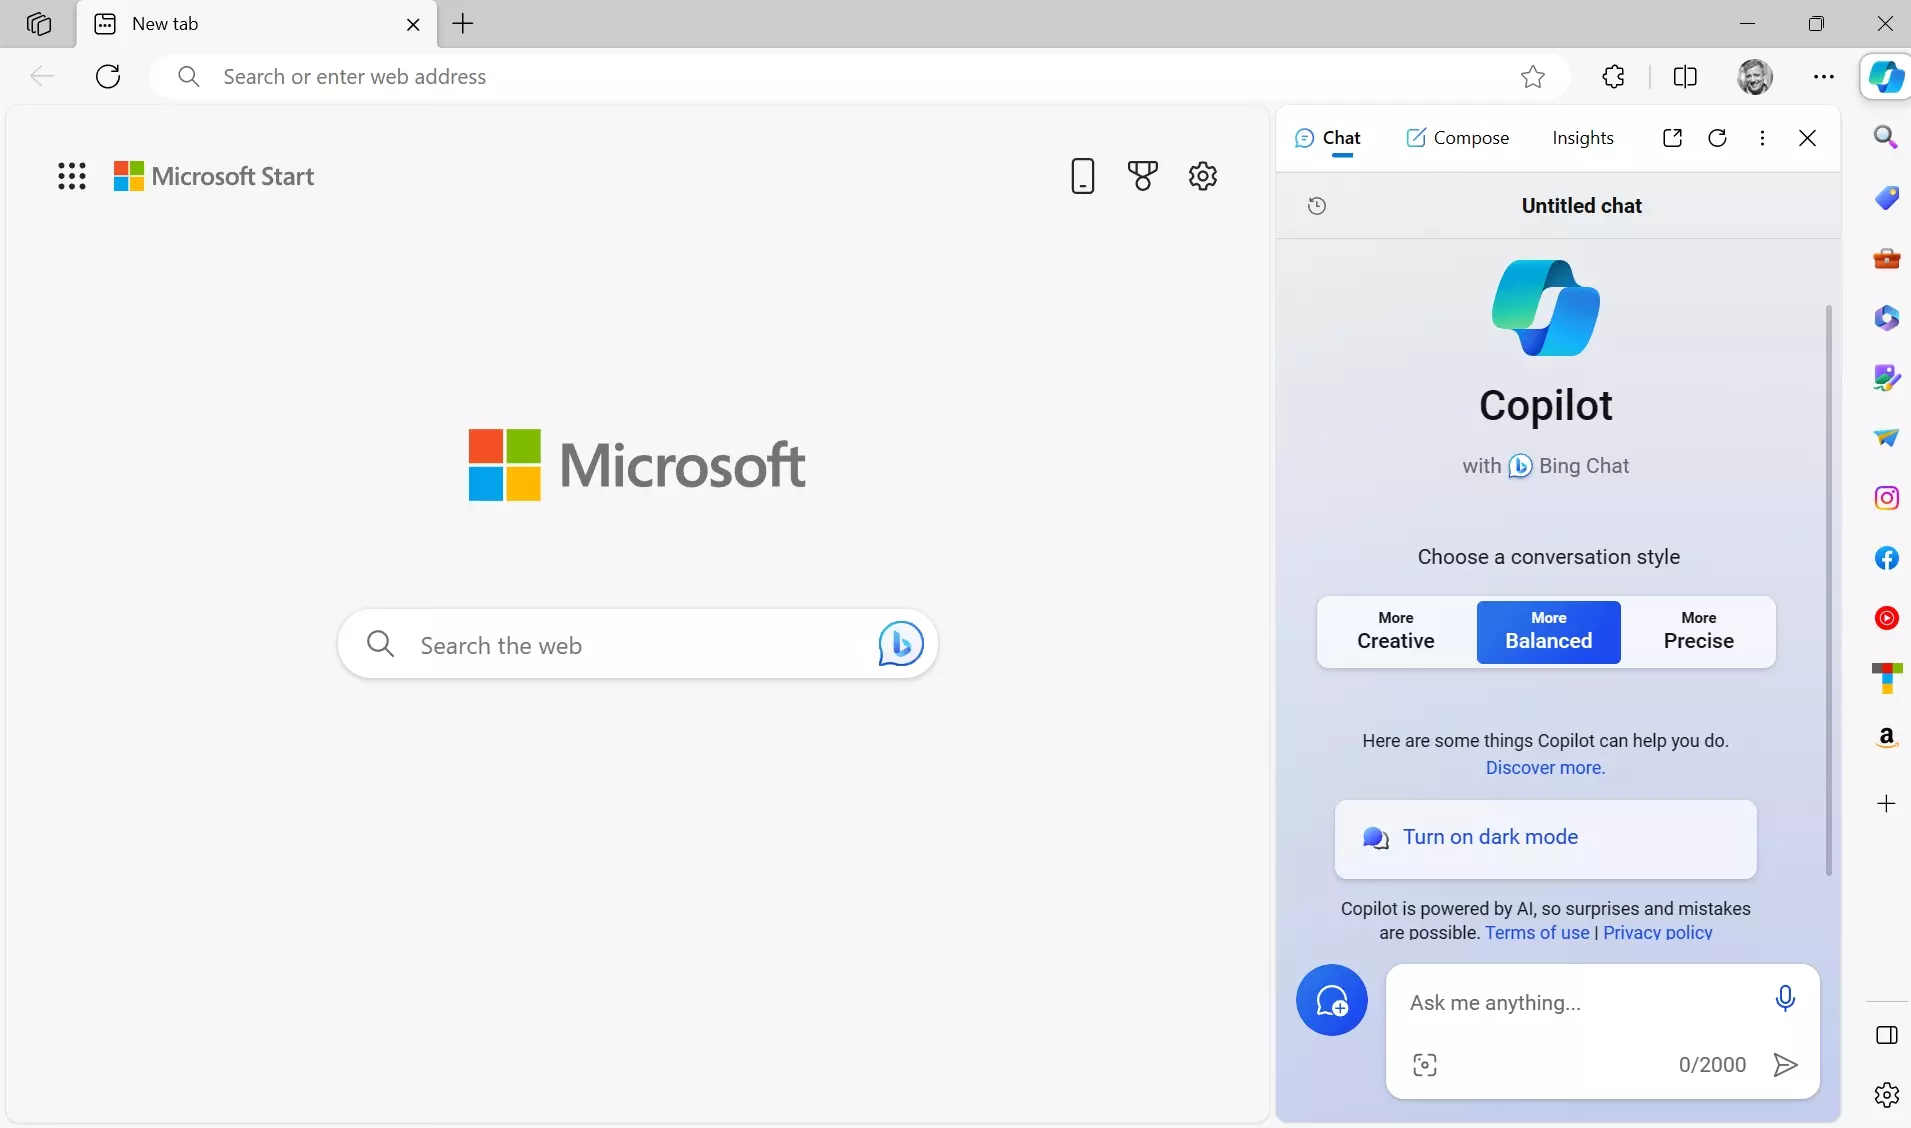Start a new topic chat button
This screenshot has height=1128, width=1911.
click(1332, 1000)
